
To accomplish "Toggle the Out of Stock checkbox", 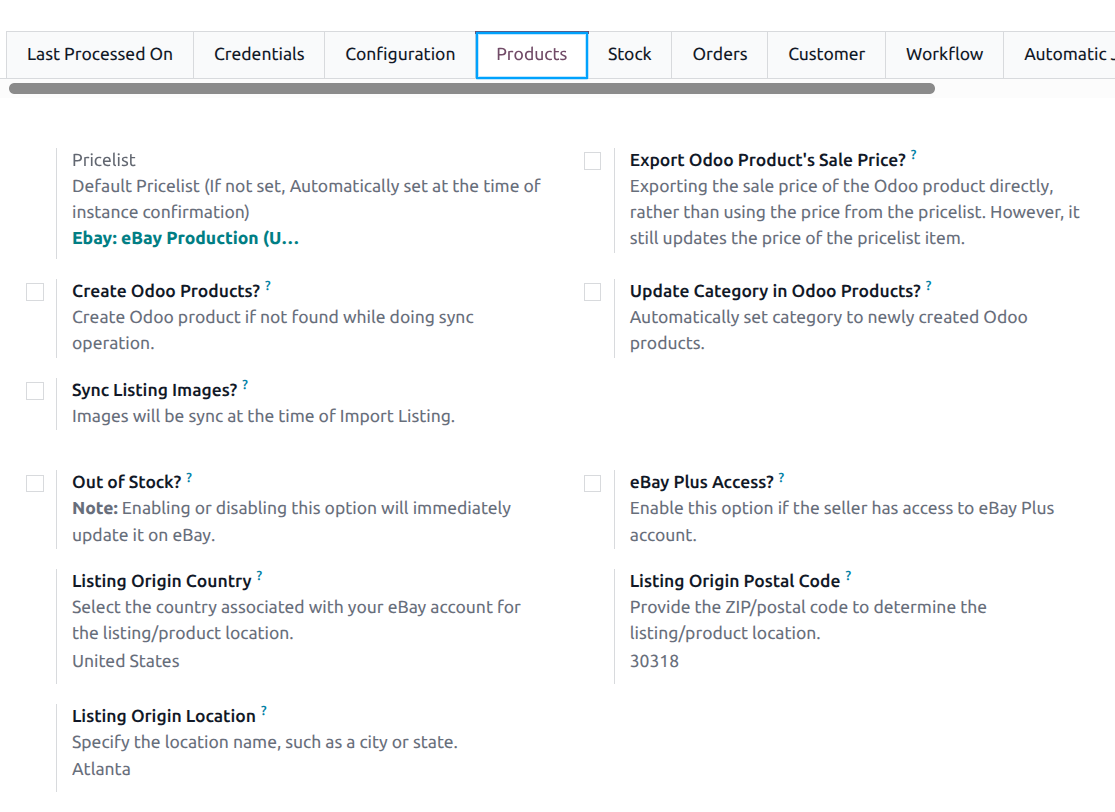I will tap(35, 484).
